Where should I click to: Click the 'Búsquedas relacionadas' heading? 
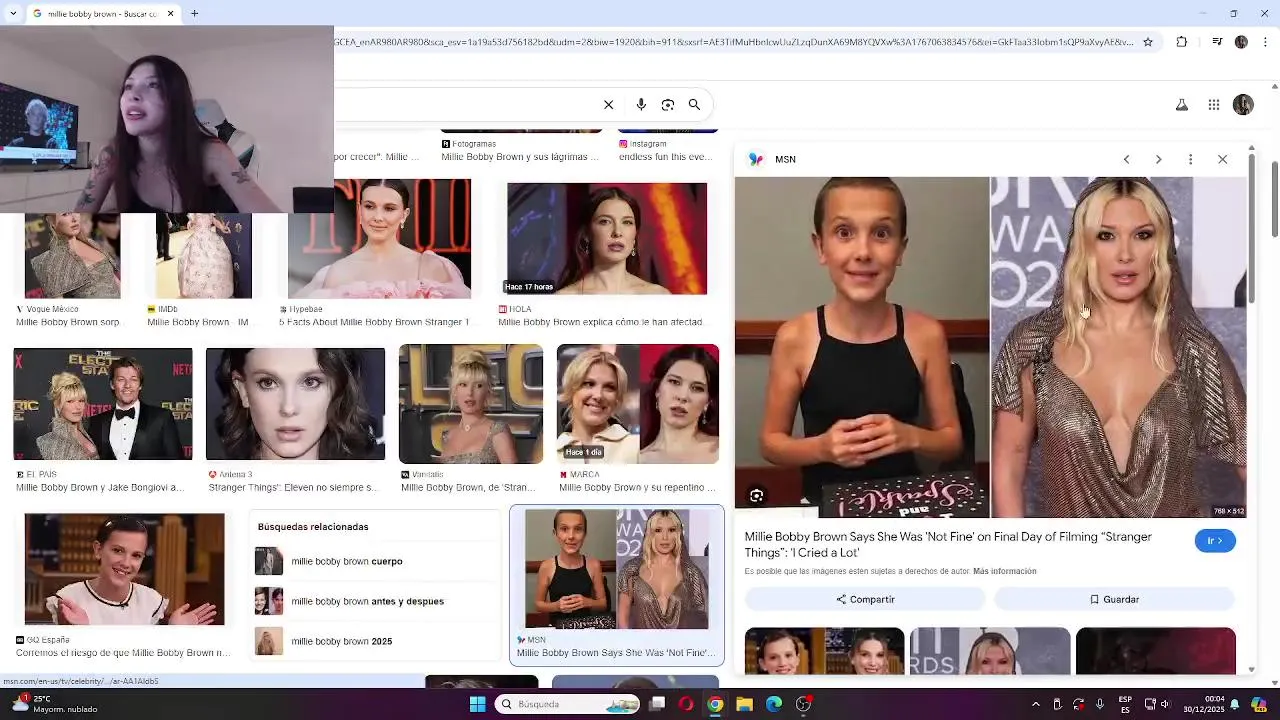313,527
